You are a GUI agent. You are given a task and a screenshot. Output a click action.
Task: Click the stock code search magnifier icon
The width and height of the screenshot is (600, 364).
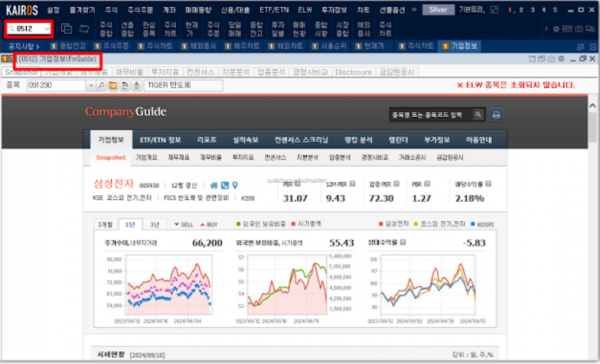[101, 85]
